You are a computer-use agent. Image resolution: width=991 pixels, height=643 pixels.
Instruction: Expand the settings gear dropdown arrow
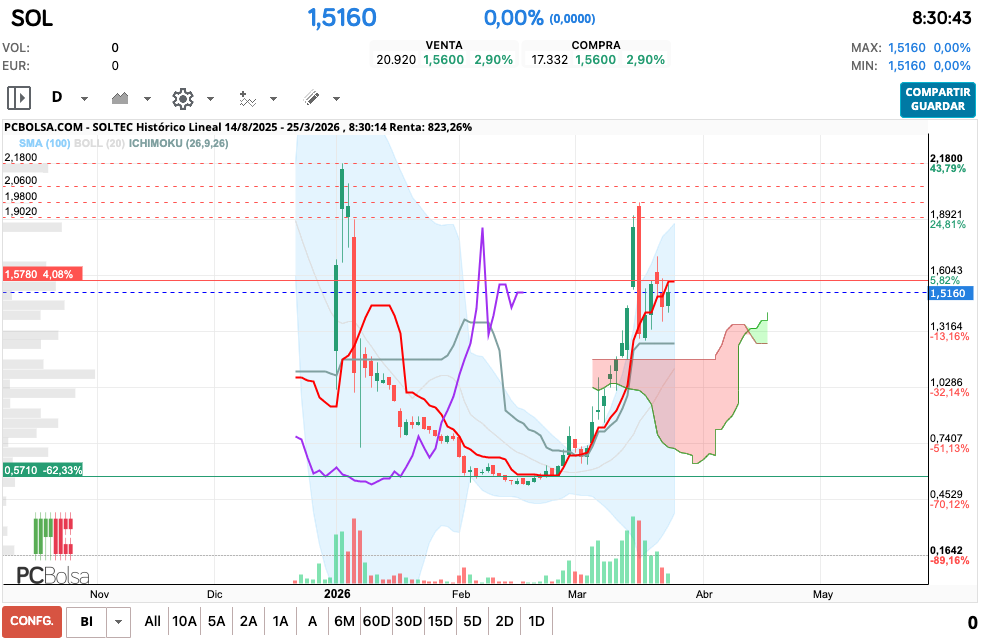tap(210, 99)
